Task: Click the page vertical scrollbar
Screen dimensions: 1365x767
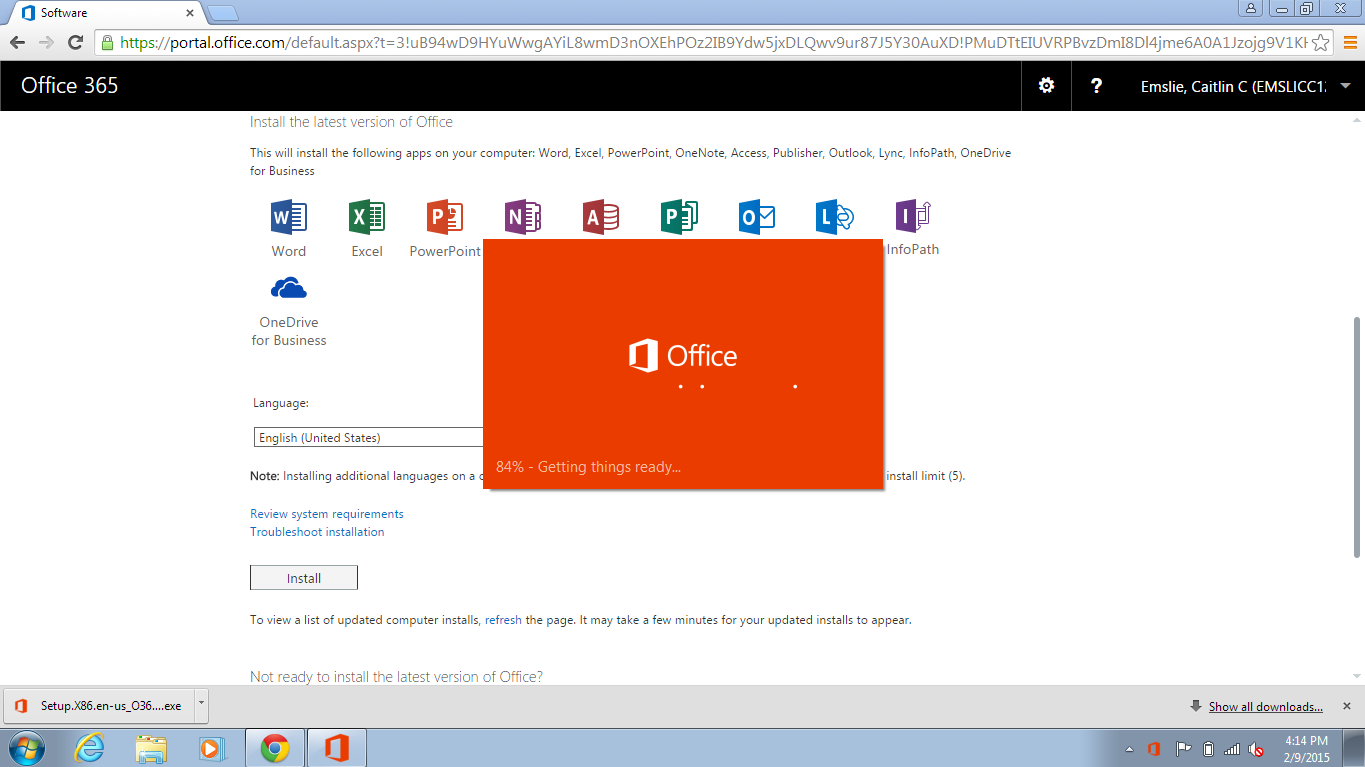Action: (x=1357, y=437)
